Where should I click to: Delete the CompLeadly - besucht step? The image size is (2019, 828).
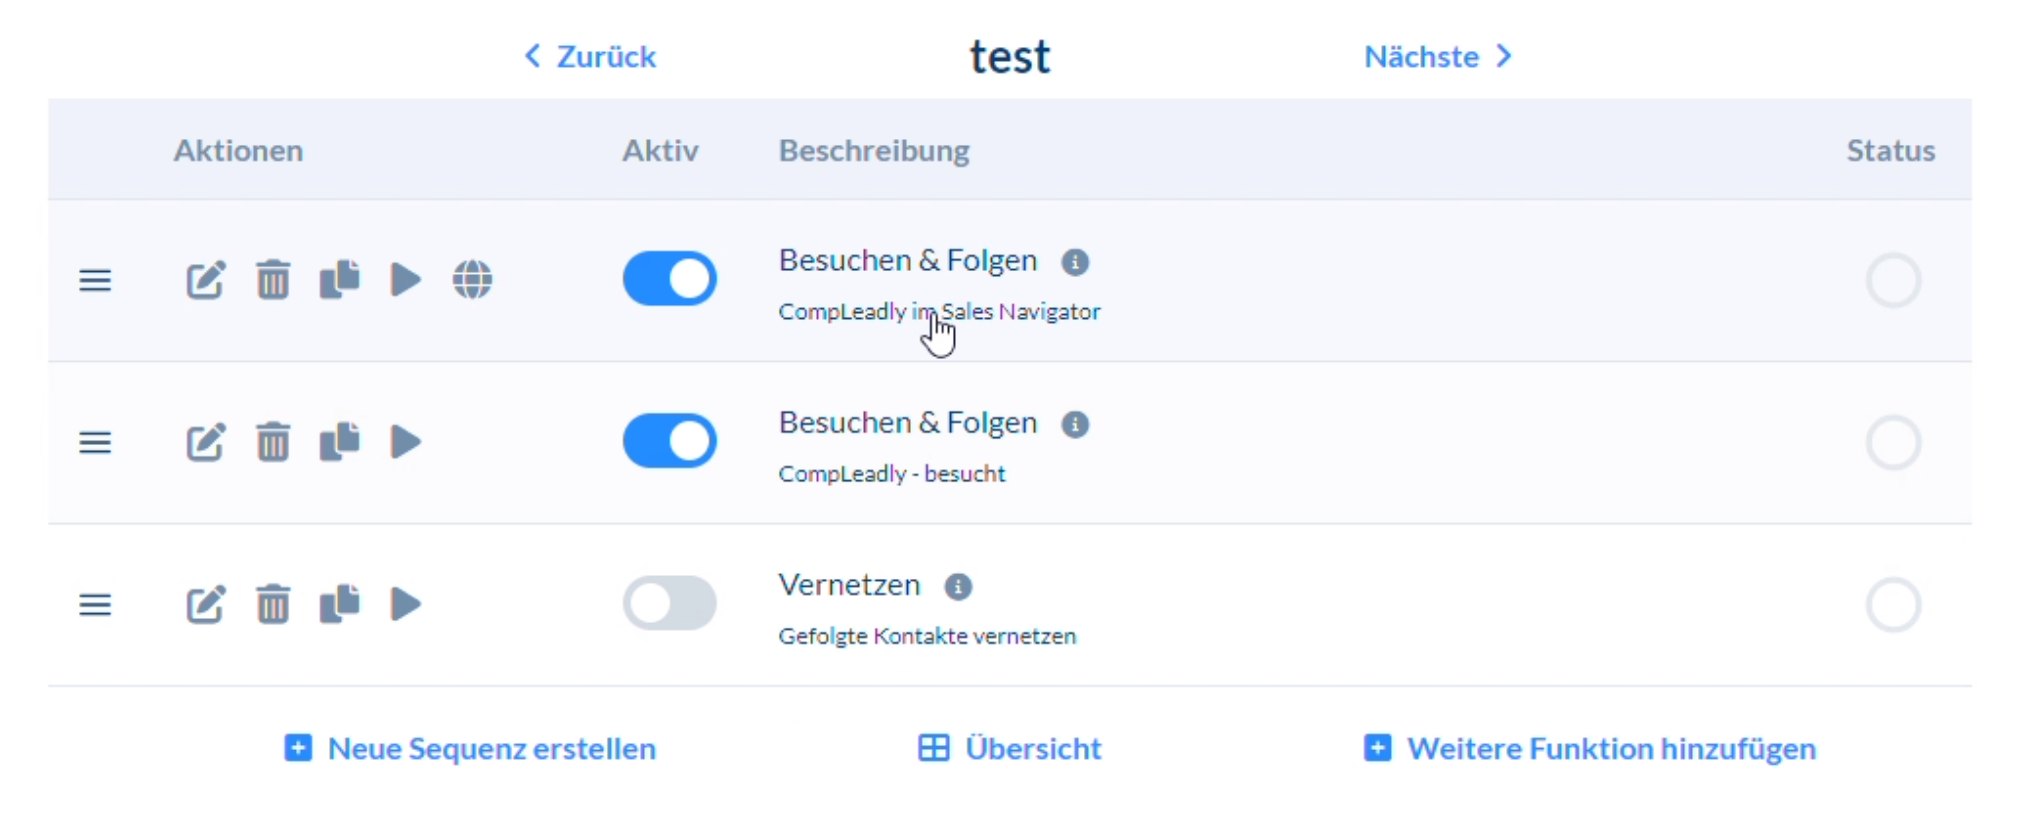[272, 442]
